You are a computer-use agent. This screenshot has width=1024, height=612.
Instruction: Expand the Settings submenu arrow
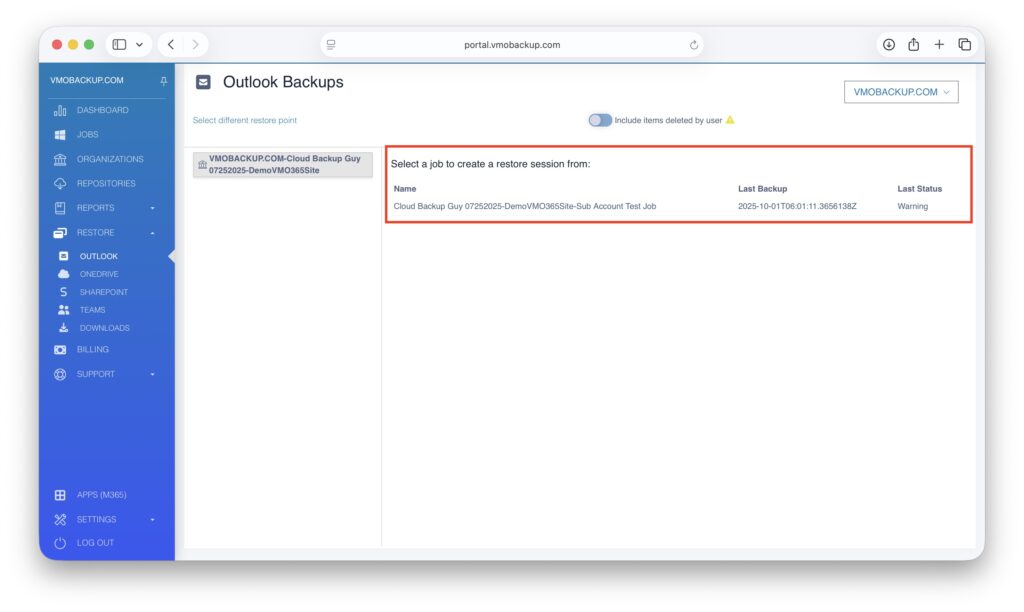[153, 520]
